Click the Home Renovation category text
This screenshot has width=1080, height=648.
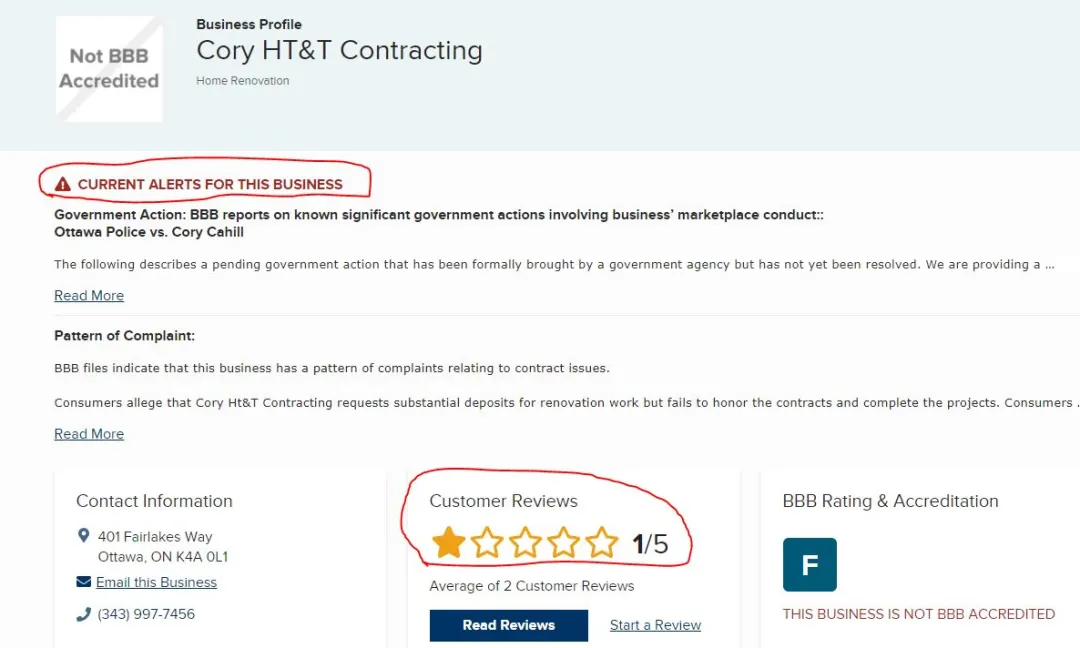coord(242,81)
